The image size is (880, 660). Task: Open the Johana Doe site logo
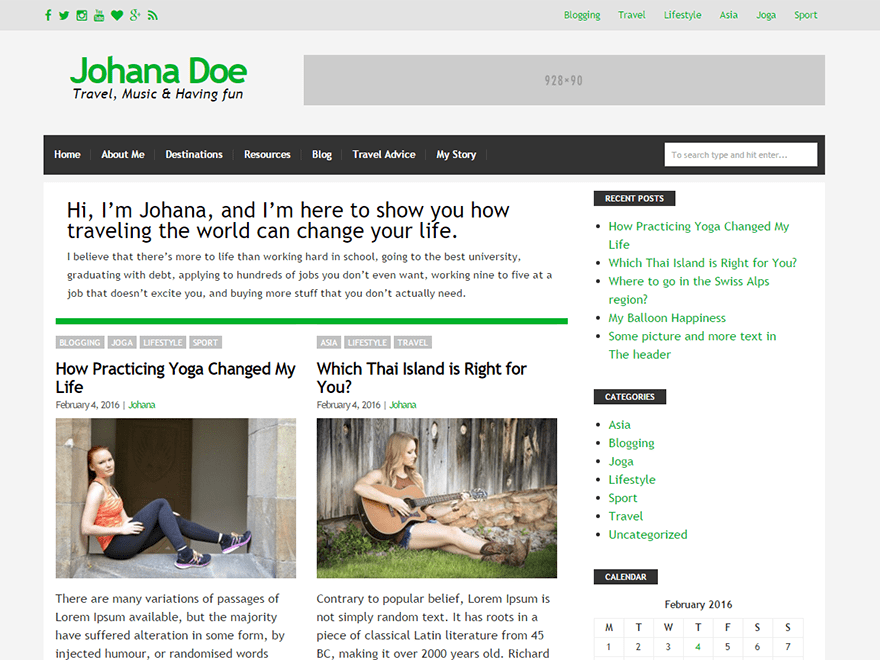(x=158, y=77)
